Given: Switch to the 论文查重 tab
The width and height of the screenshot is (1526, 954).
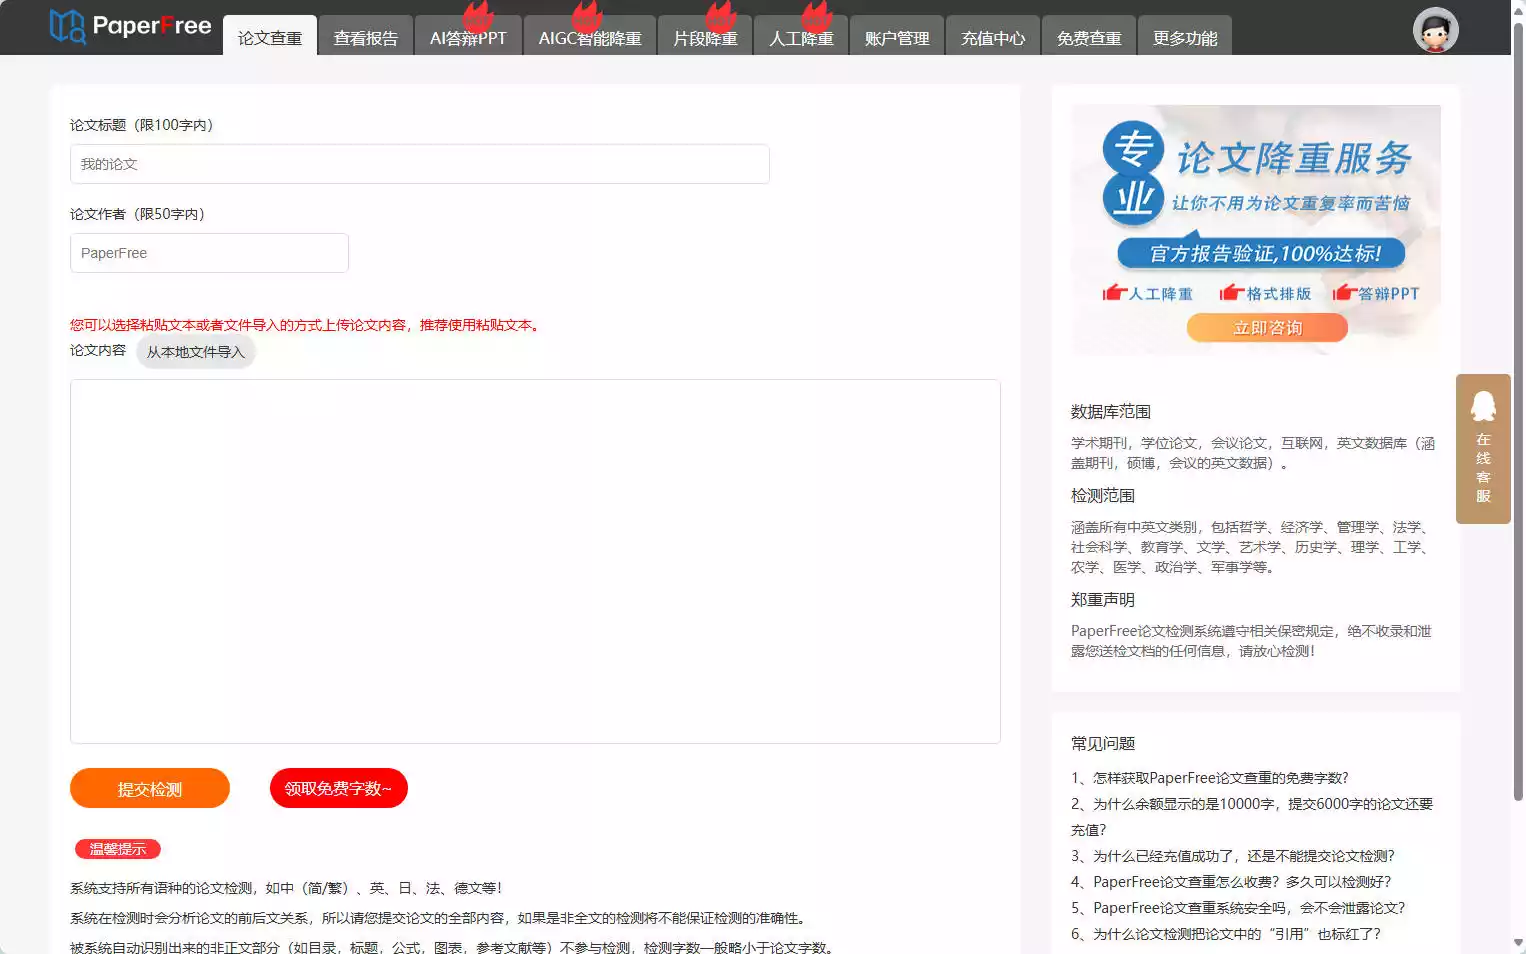Looking at the screenshot, I should point(270,38).
